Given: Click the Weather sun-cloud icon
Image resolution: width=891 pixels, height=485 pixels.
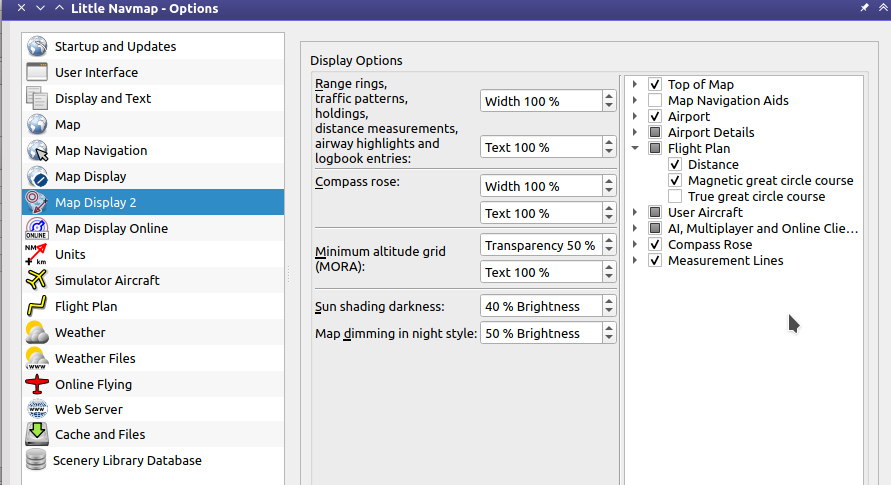Looking at the screenshot, I should point(37,332).
